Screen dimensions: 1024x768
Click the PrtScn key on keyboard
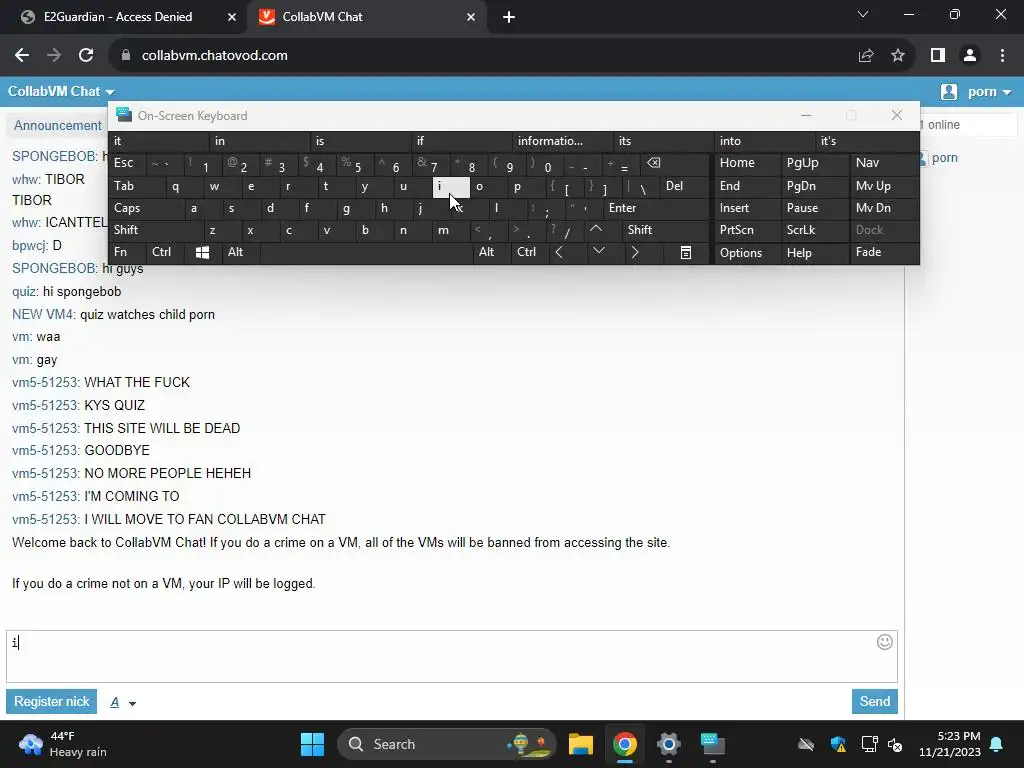(747, 230)
